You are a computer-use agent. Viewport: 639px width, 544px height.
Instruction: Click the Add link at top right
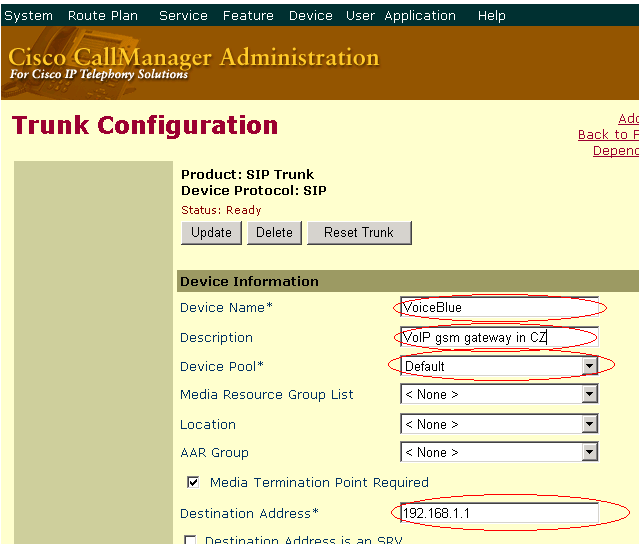628,119
